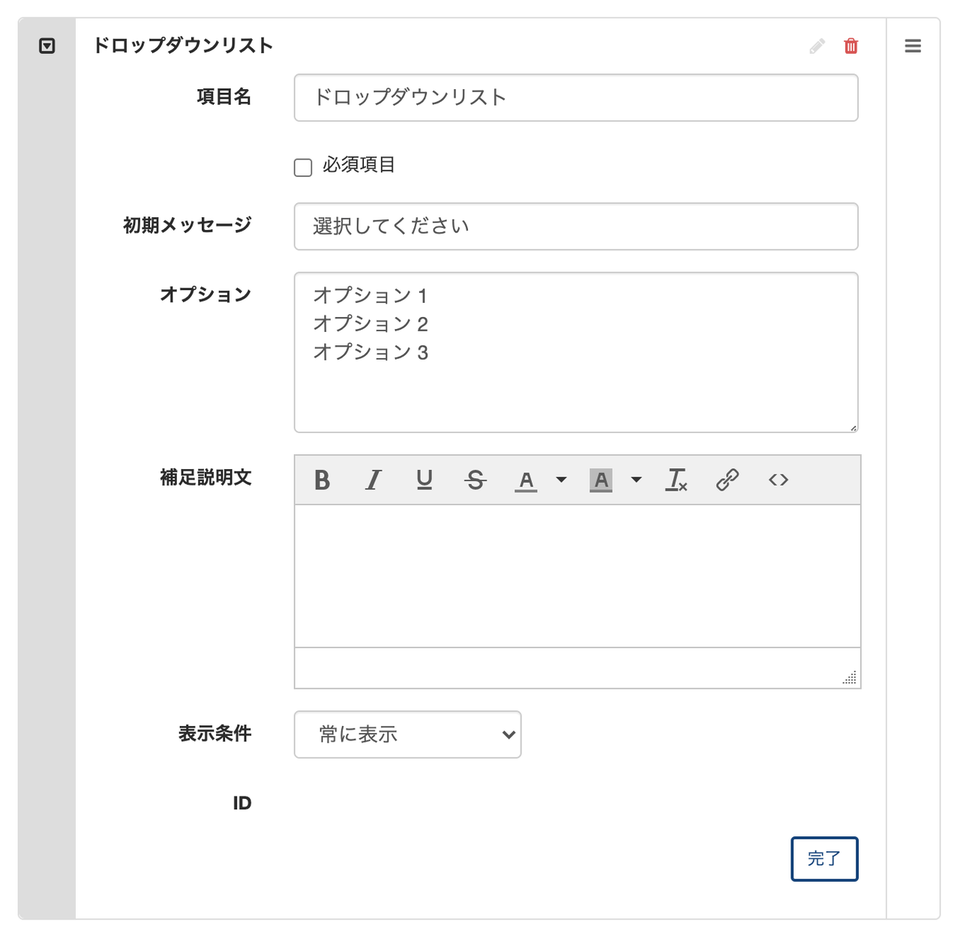960x939 pixels.
Task: Check the 必須項目 checkbox
Action: click(x=303, y=167)
